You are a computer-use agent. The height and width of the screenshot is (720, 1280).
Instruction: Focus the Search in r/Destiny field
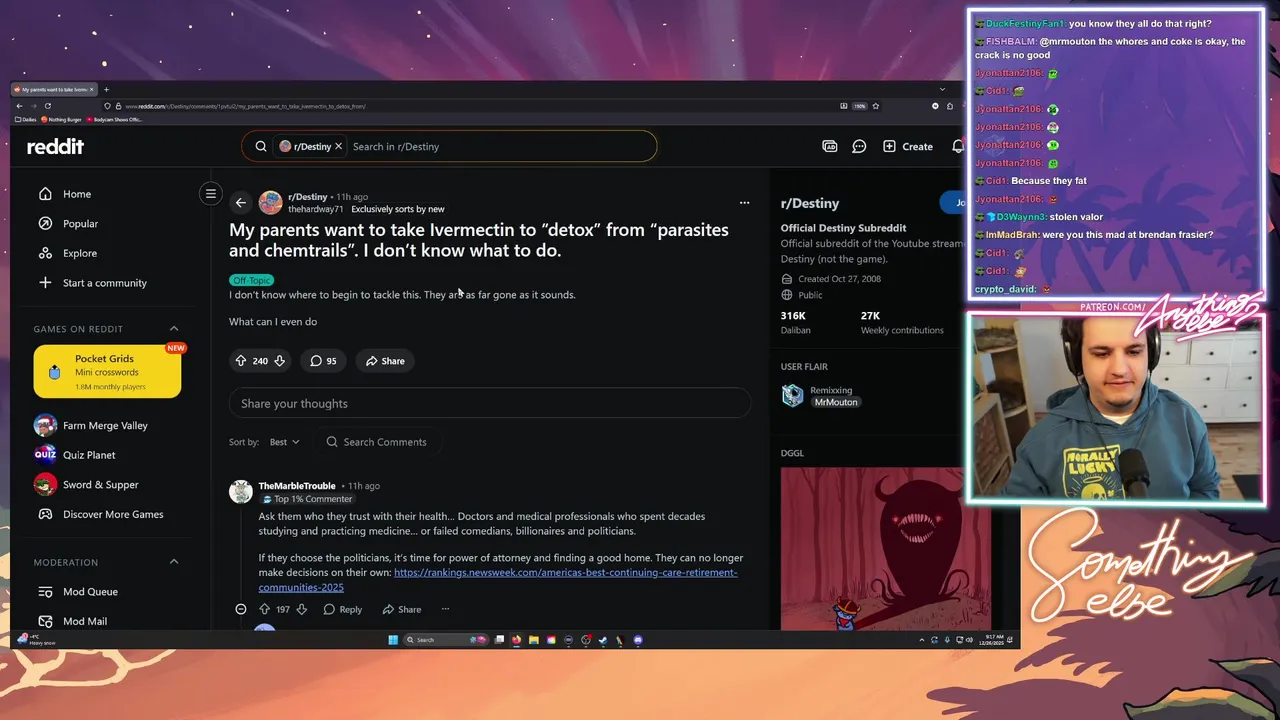(x=500, y=146)
